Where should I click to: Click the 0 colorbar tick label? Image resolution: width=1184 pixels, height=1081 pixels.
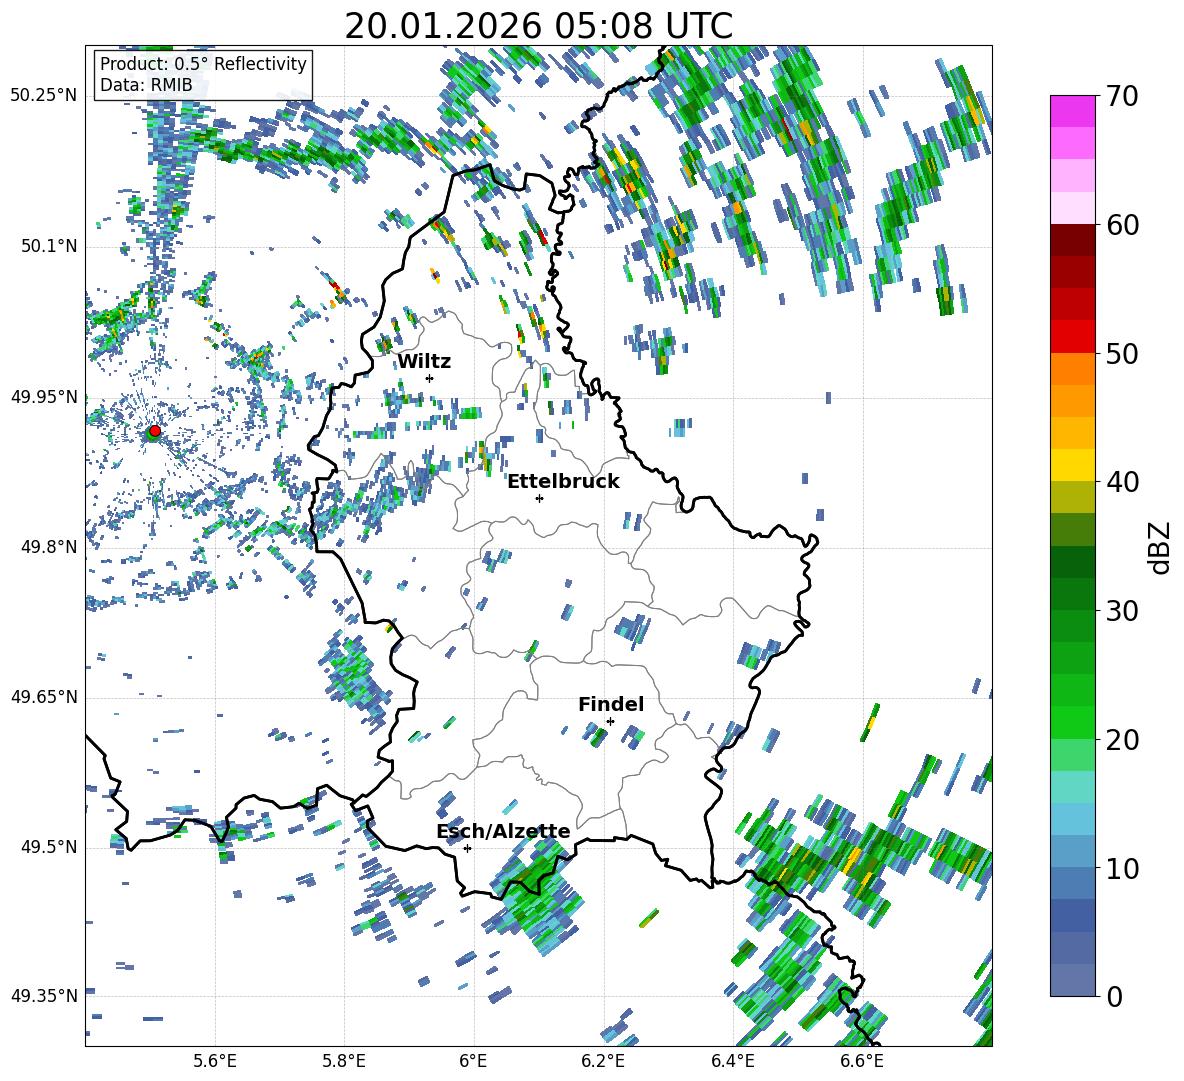tap(1114, 996)
